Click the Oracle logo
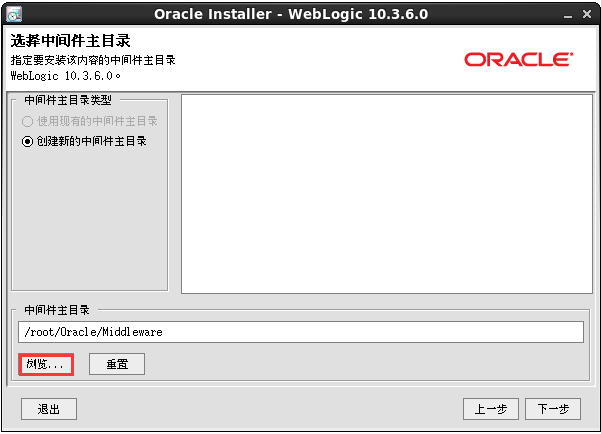601x434 pixels. (x=519, y=59)
